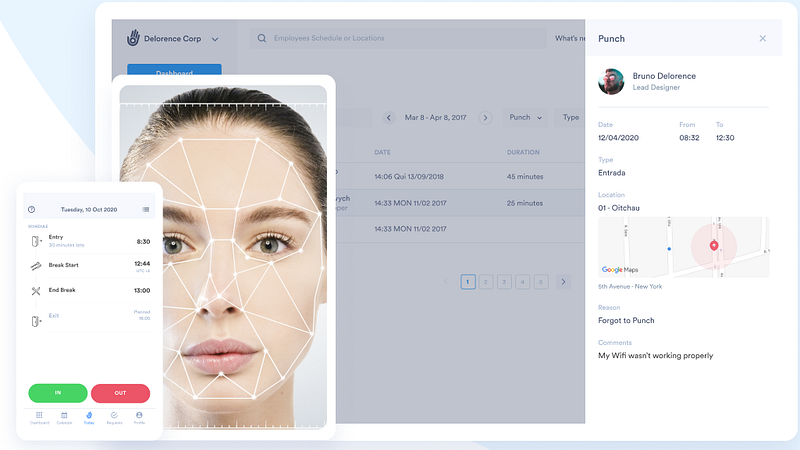The width and height of the screenshot is (800, 450).
Task: Open the Calendar tab in mobile nav
Action: click(x=64, y=418)
